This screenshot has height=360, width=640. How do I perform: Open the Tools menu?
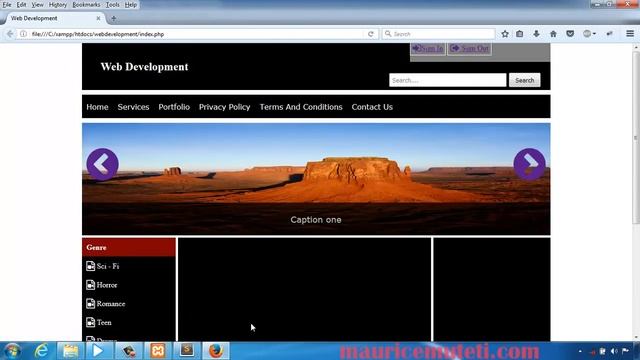coord(113,5)
